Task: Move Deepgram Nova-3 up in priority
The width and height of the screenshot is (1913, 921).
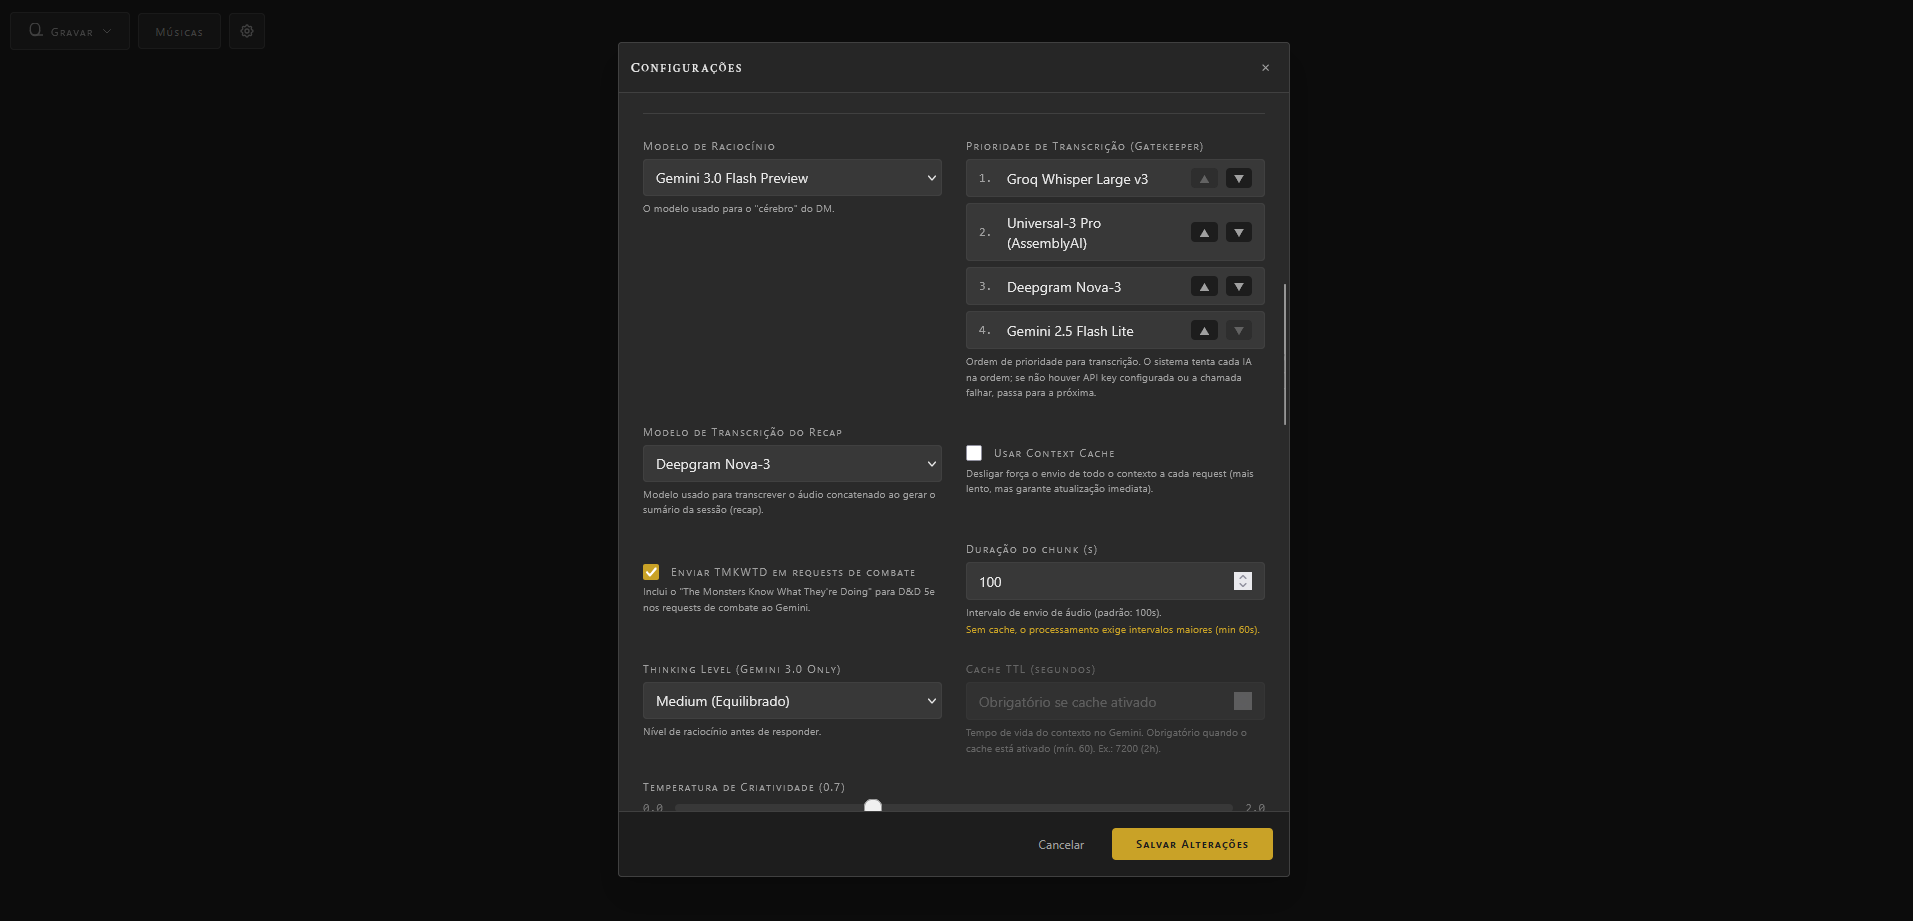Action: pyautogui.click(x=1204, y=286)
